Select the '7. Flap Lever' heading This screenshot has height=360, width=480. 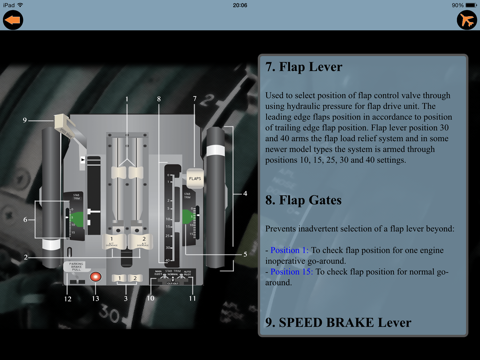304,67
